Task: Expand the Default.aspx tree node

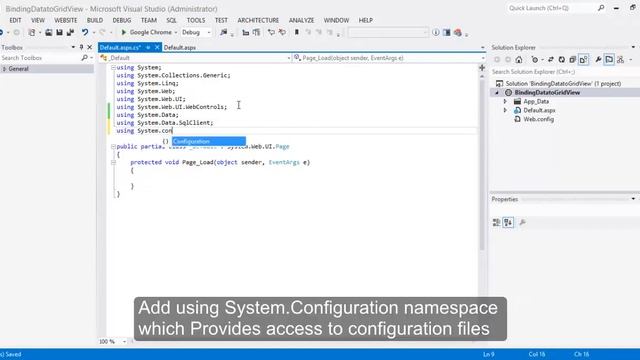Action: click(505, 110)
